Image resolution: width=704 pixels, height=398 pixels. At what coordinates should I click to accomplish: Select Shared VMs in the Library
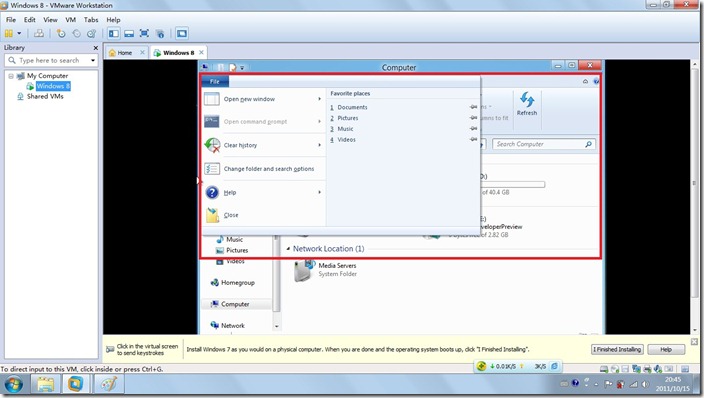tap(45, 96)
